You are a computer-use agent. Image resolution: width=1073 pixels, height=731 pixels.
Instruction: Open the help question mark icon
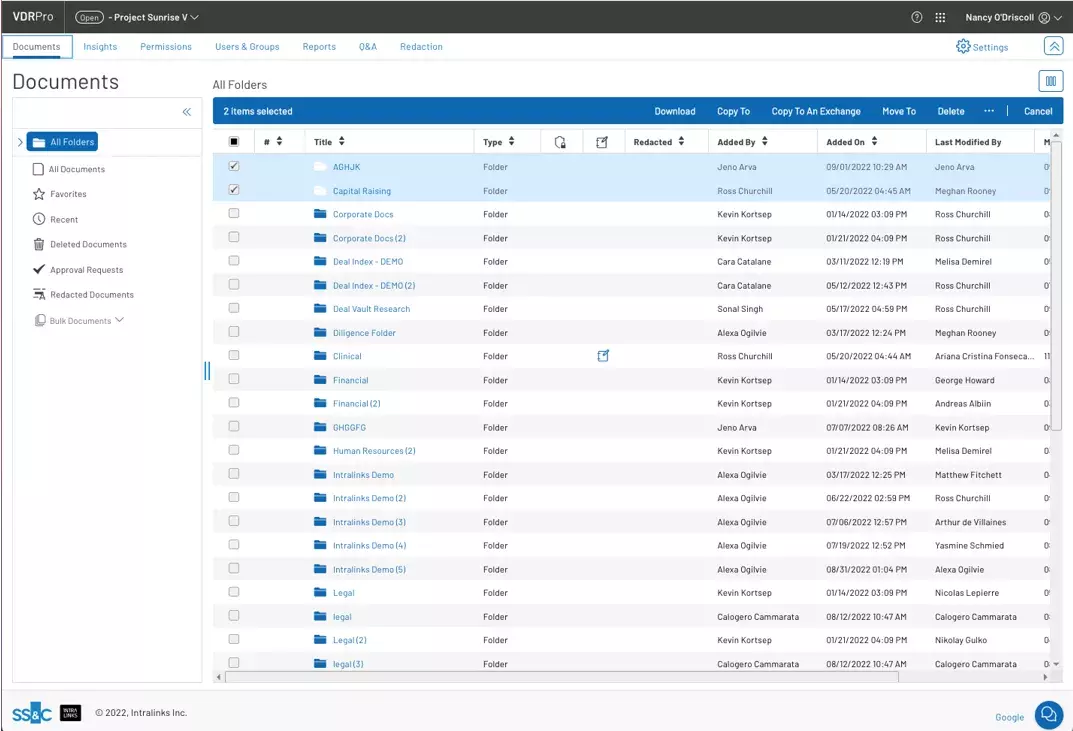tap(917, 17)
